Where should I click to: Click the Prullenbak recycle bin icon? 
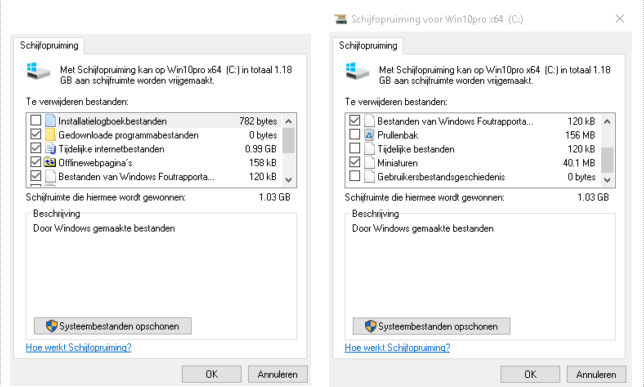(x=369, y=135)
